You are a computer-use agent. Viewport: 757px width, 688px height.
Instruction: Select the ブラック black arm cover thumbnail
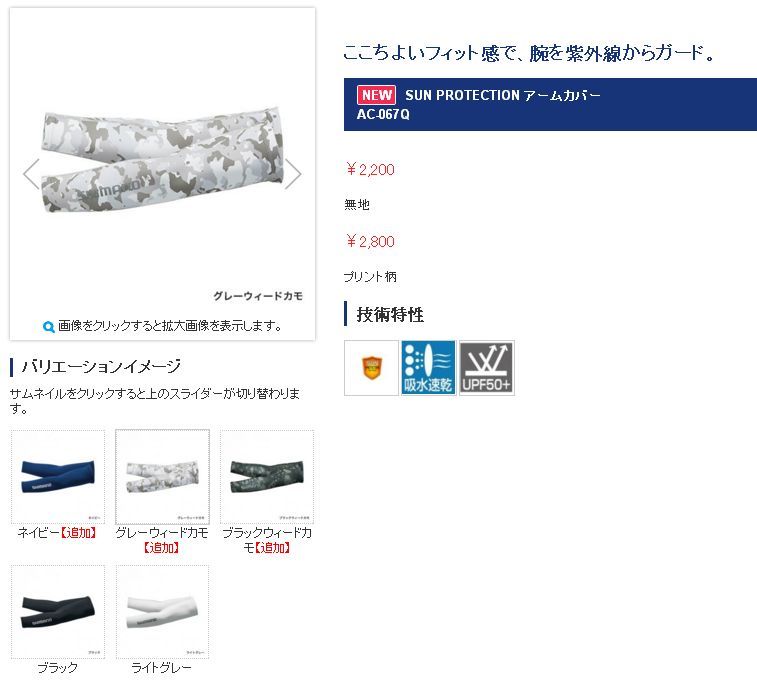point(58,612)
